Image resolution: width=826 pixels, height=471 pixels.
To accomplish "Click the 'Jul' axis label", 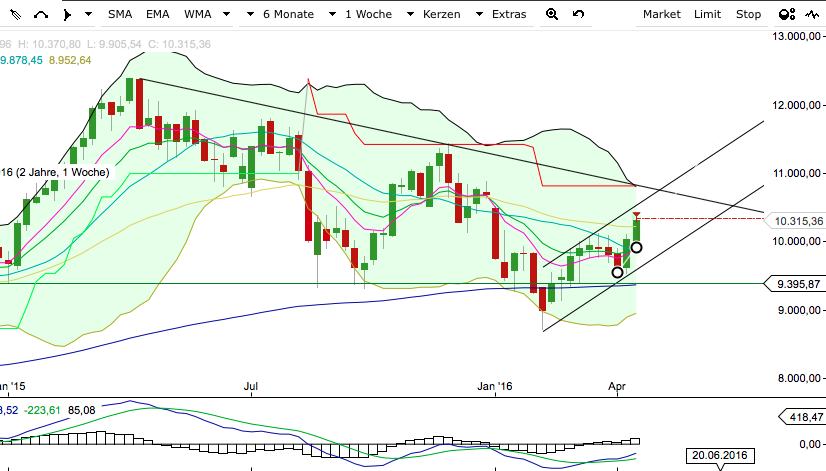I will (x=251, y=386).
